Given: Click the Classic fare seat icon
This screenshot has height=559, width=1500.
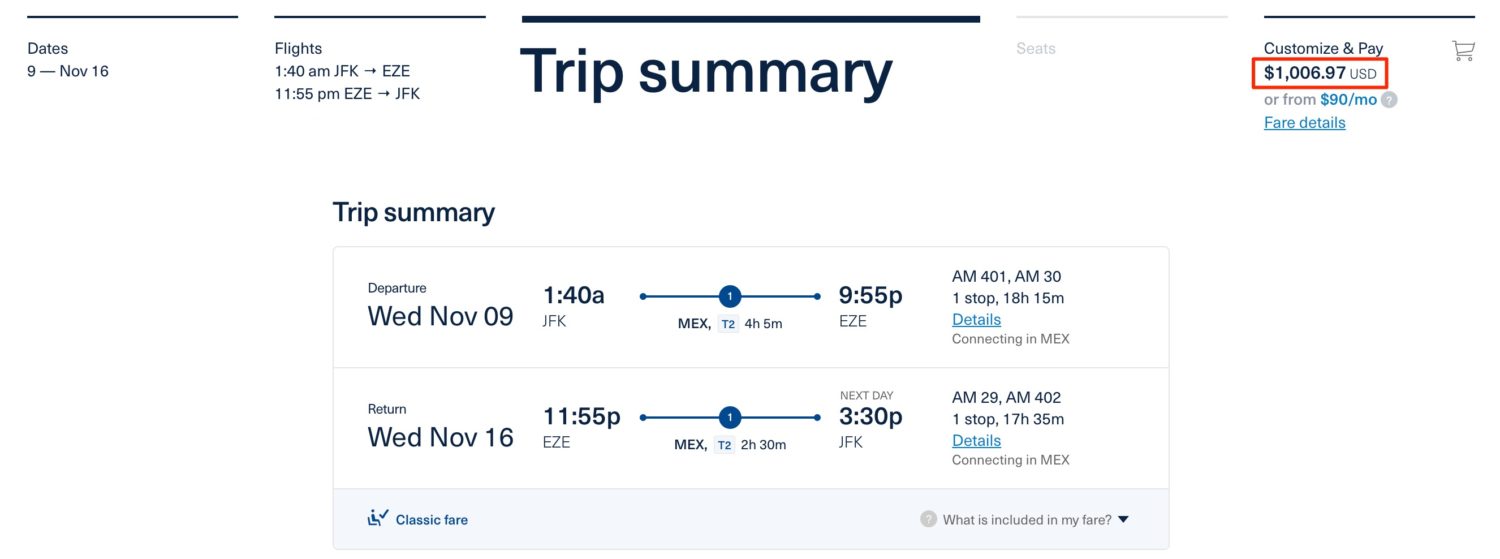Looking at the screenshot, I should pyautogui.click(x=377, y=518).
